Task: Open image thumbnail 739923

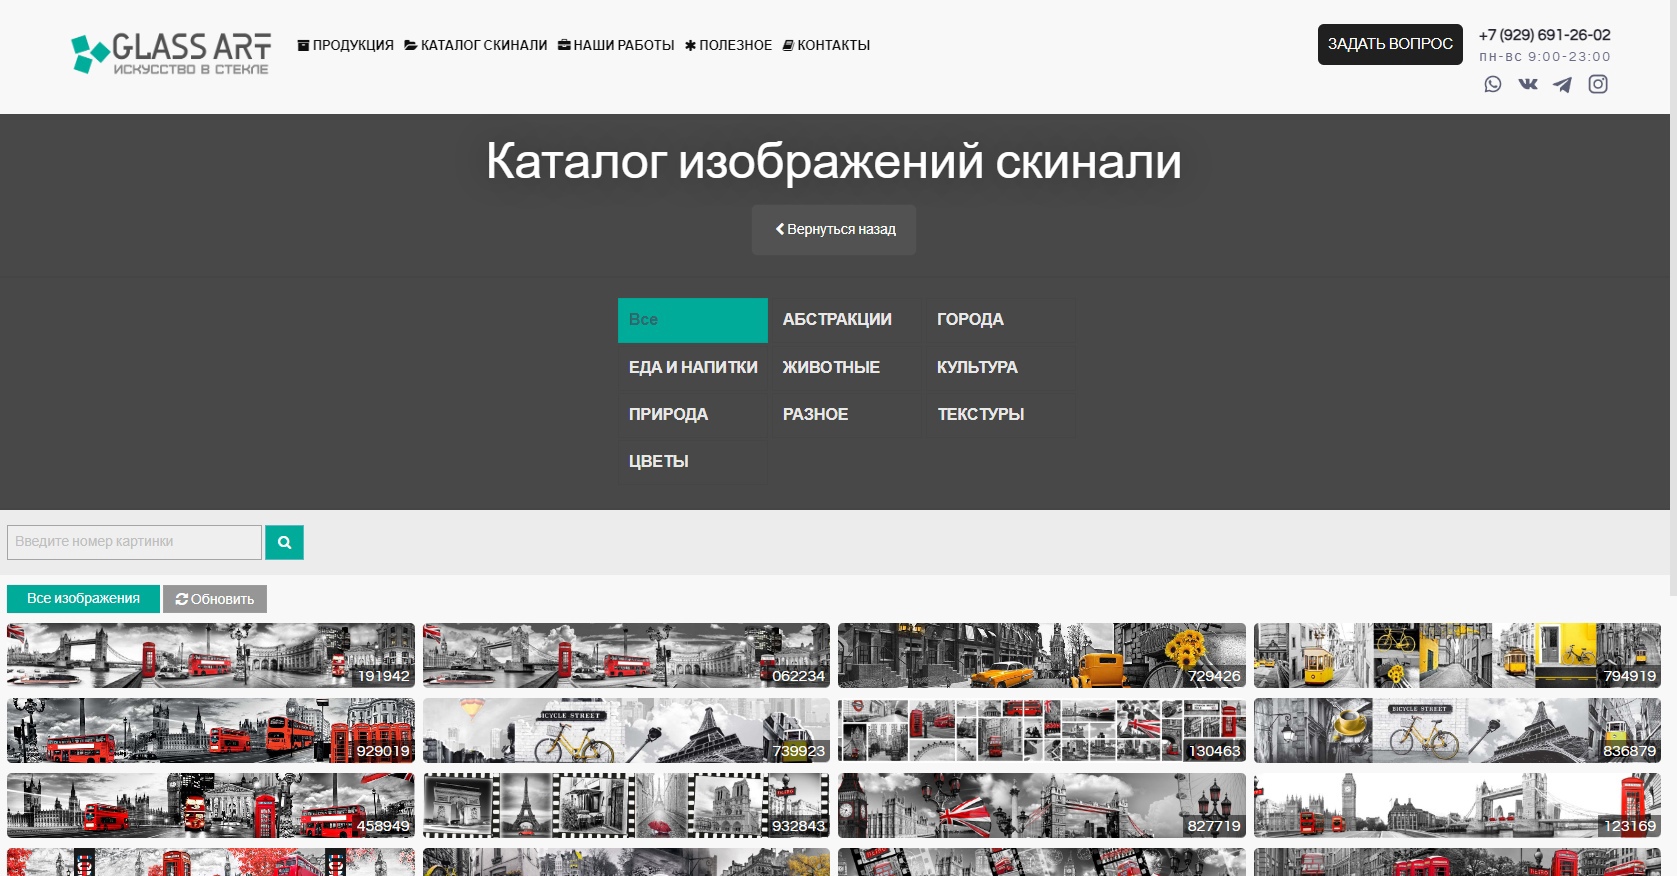Action: click(626, 730)
